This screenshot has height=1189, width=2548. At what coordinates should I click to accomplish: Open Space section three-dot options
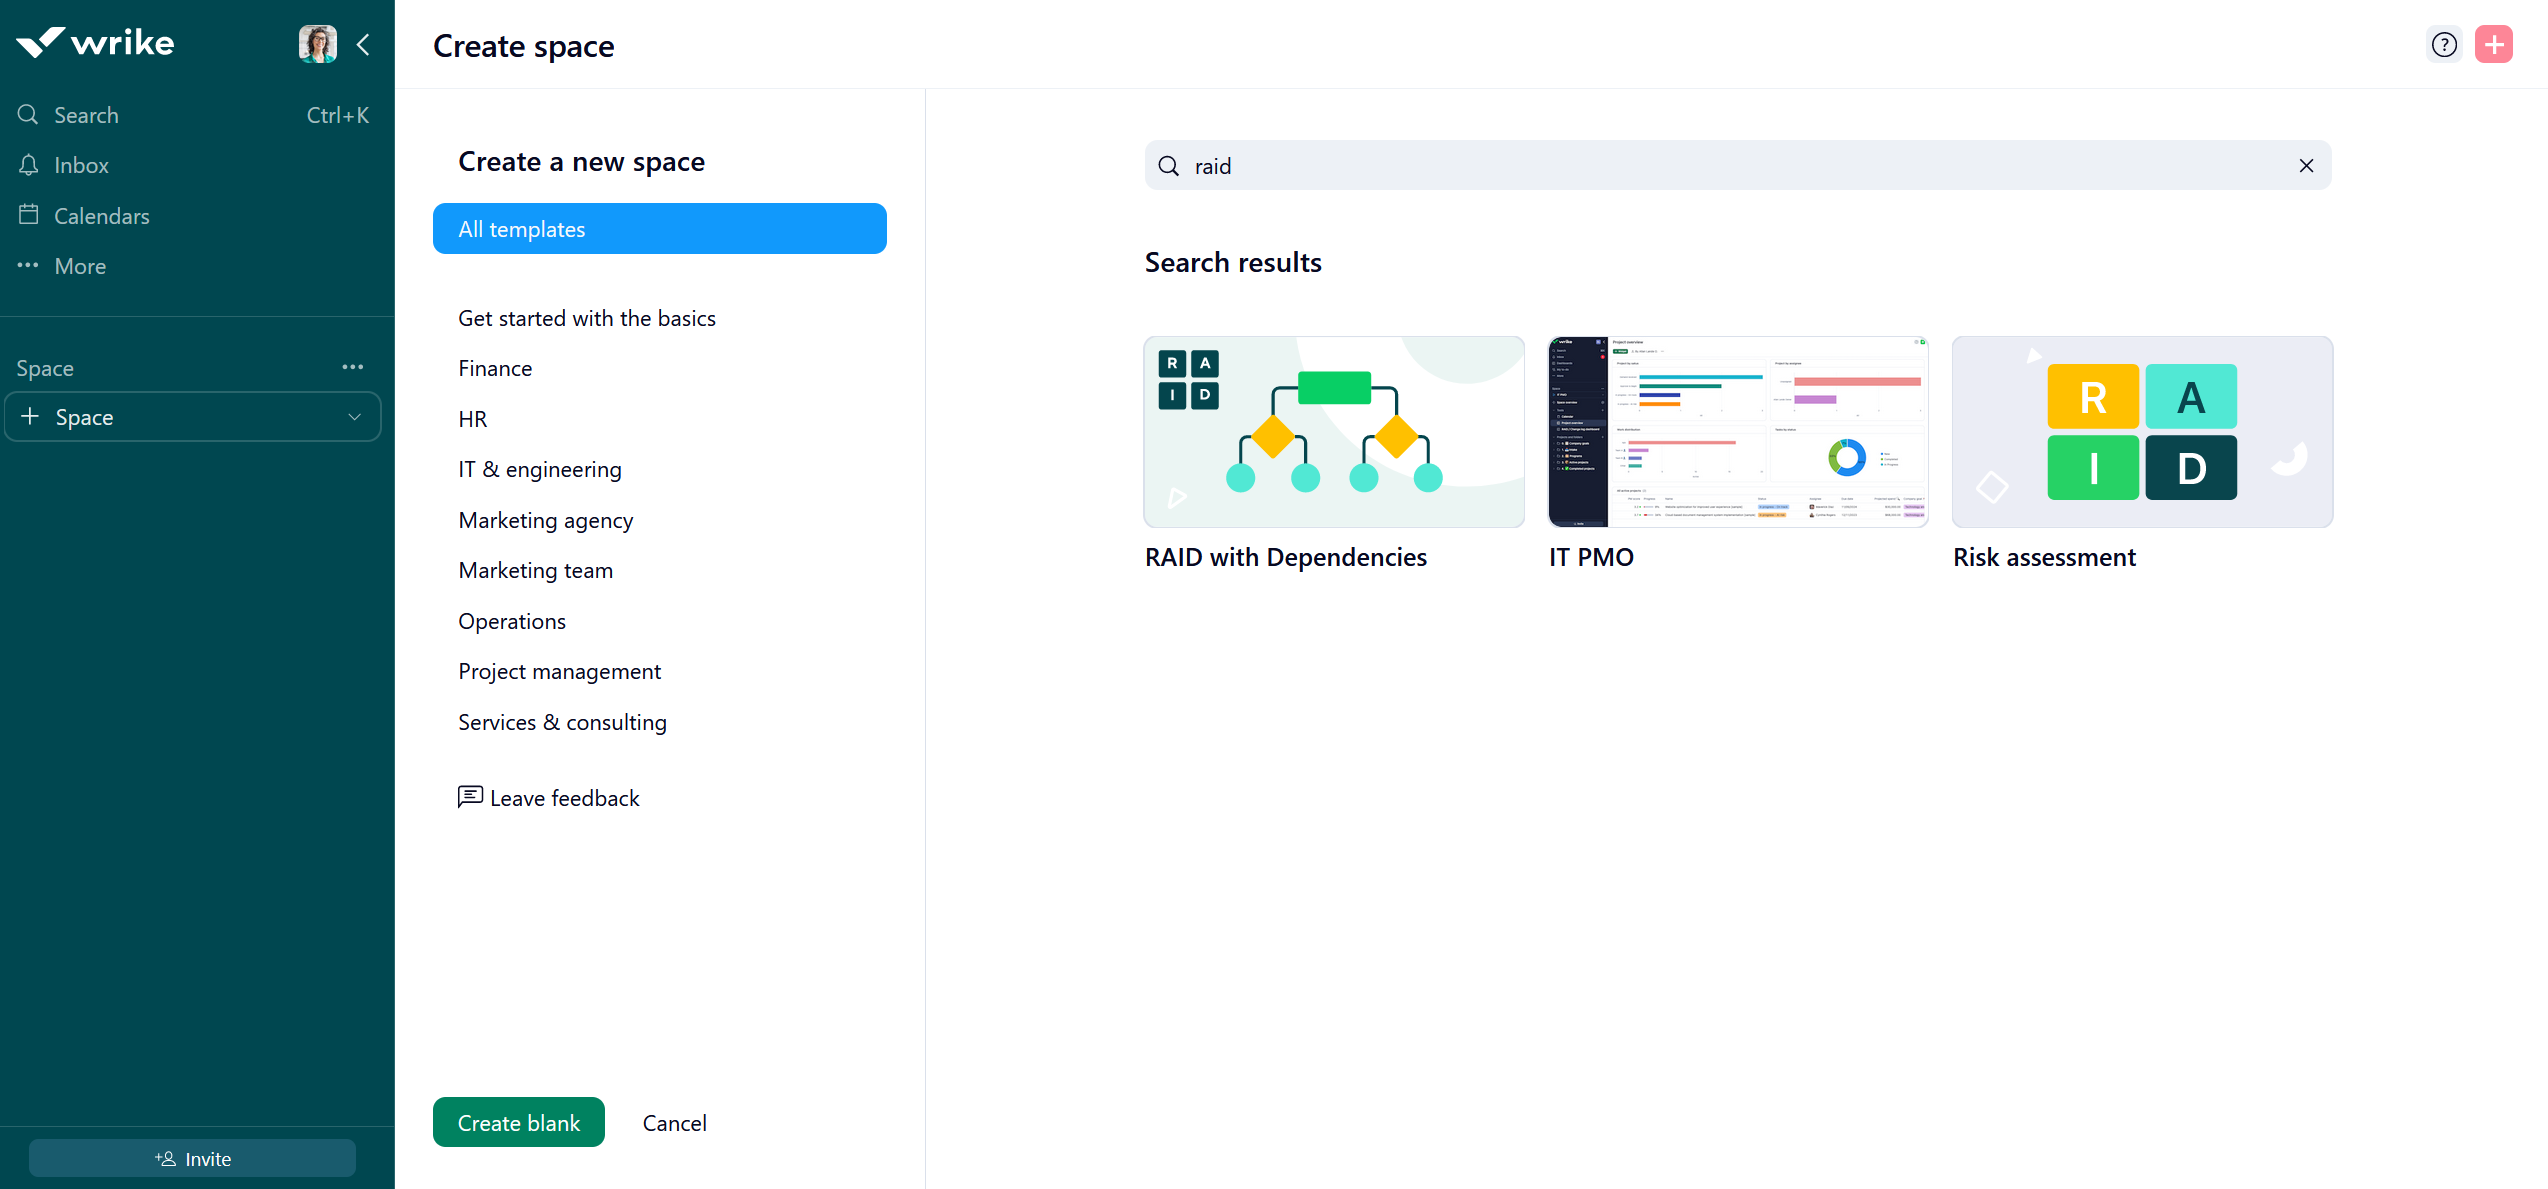pyautogui.click(x=352, y=367)
